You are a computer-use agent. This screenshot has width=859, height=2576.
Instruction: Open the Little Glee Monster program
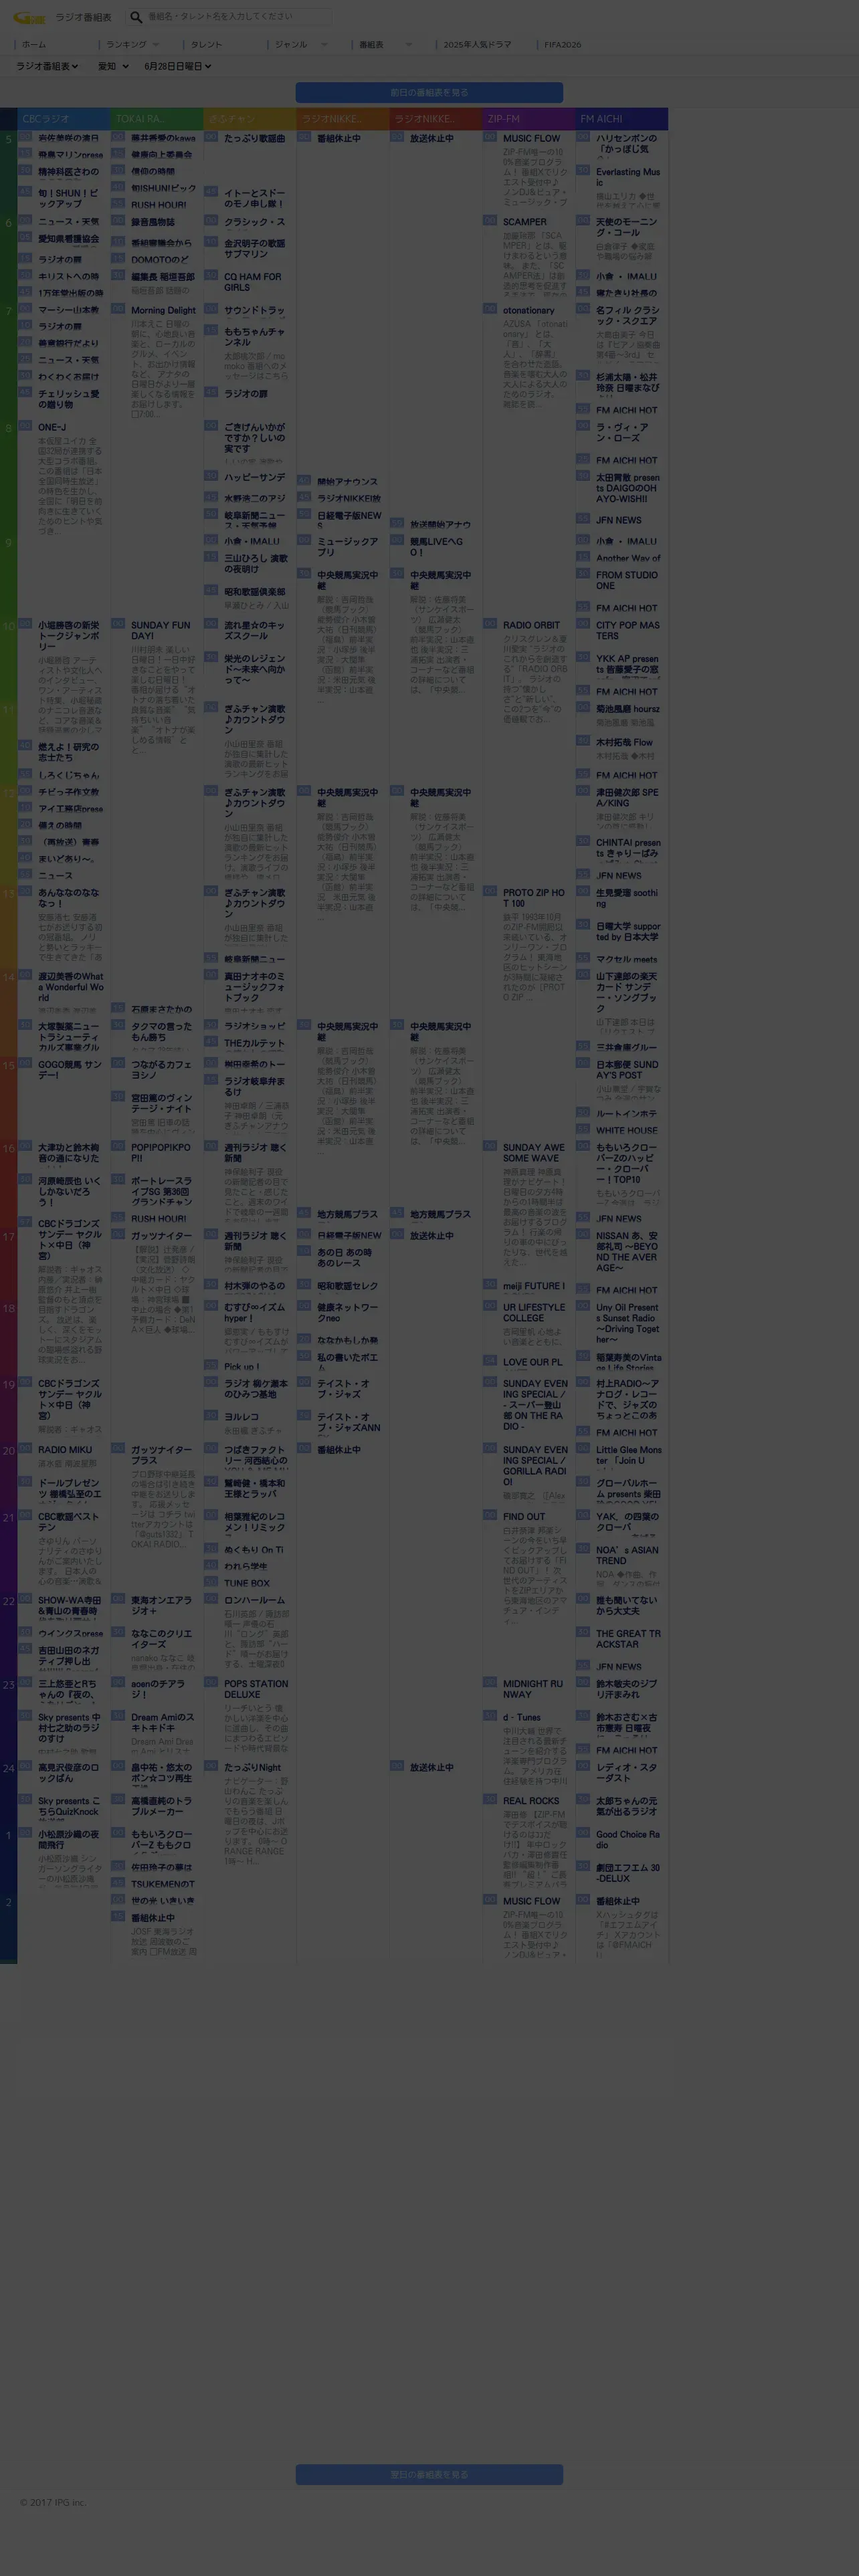tap(628, 1455)
